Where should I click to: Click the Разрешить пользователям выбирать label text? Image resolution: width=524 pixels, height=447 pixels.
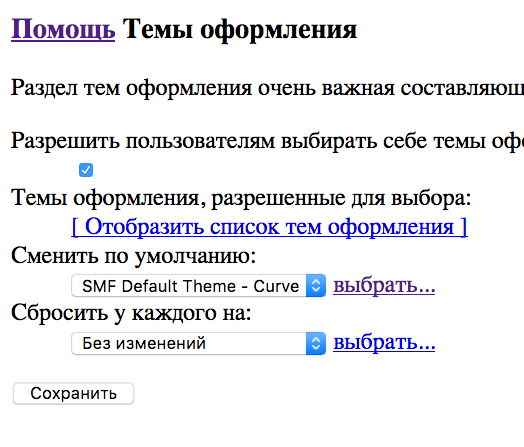point(267,141)
